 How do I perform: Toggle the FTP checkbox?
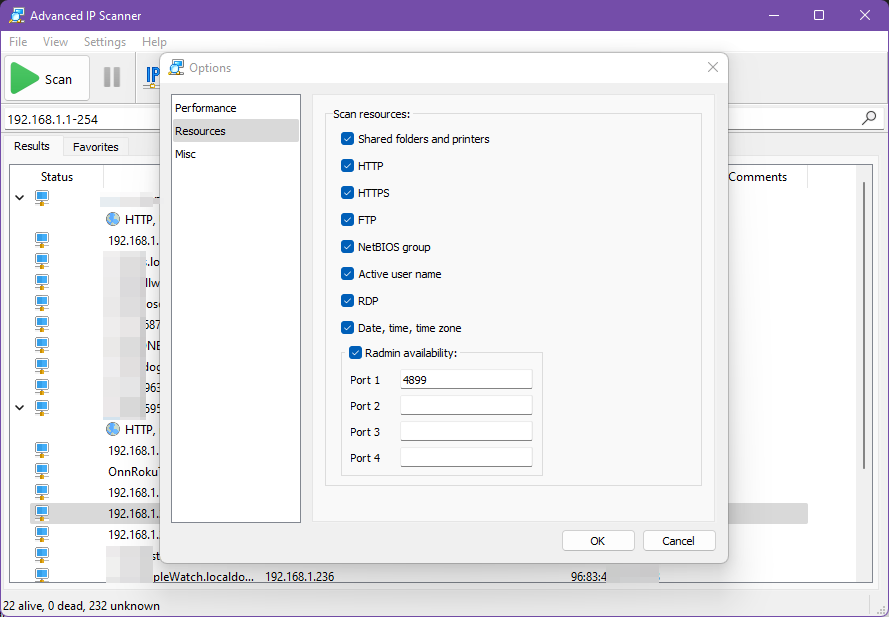(x=348, y=219)
